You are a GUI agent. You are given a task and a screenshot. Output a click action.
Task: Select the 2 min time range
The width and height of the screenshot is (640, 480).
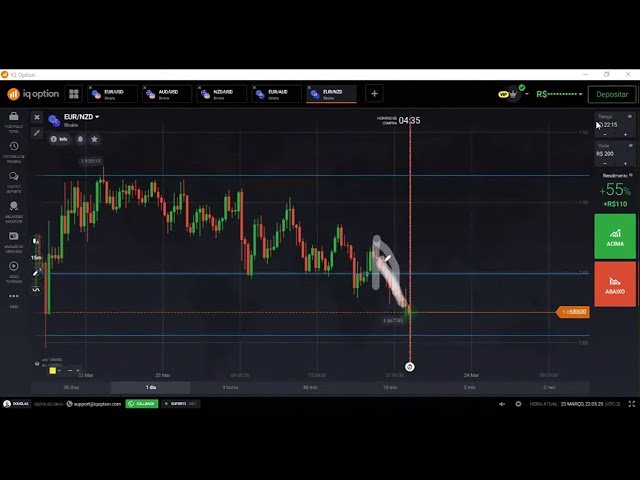coord(549,387)
